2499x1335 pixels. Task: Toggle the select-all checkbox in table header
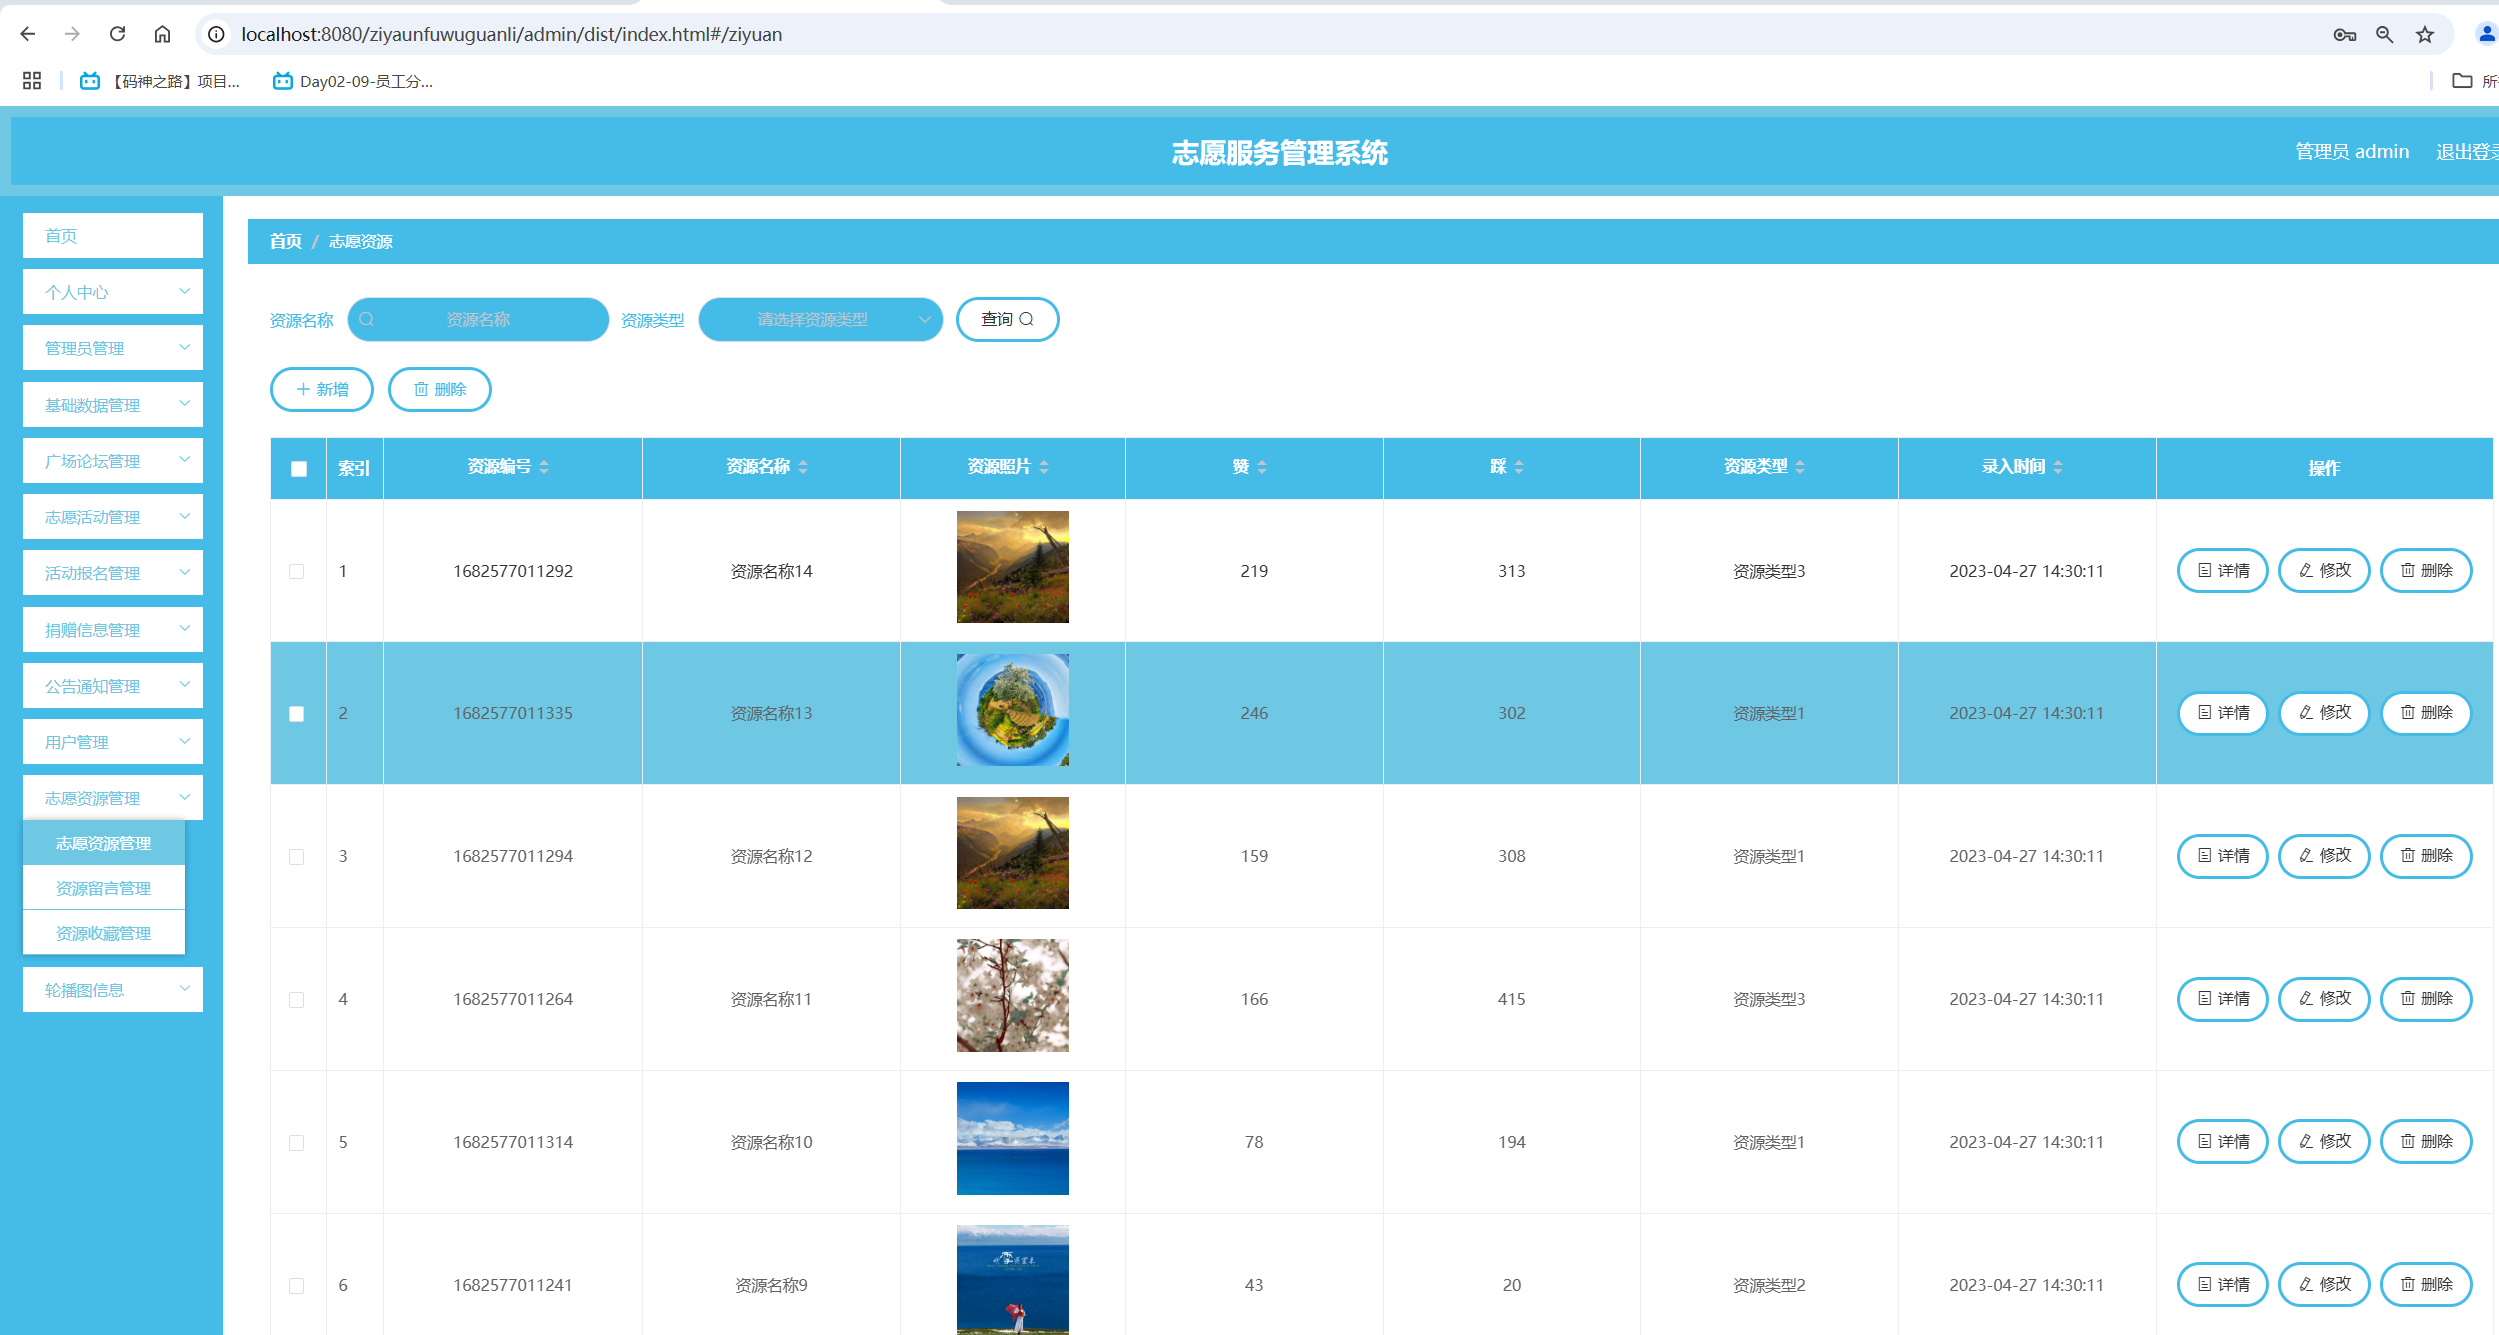click(298, 468)
